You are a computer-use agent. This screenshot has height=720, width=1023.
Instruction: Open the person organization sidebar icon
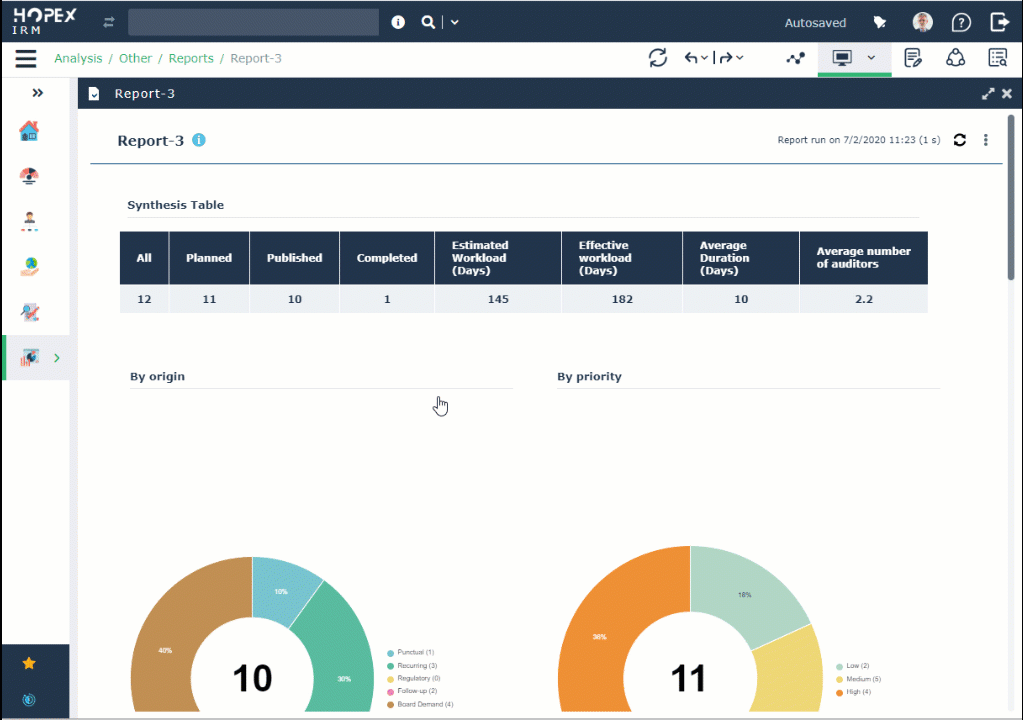(29, 221)
